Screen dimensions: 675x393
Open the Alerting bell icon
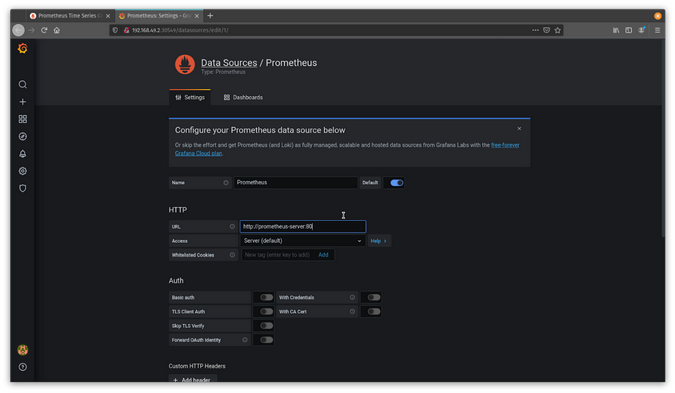click(23, 154)
